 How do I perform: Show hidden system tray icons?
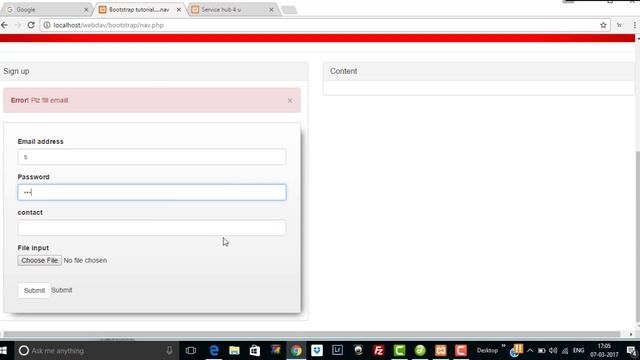tap(530, 351)
